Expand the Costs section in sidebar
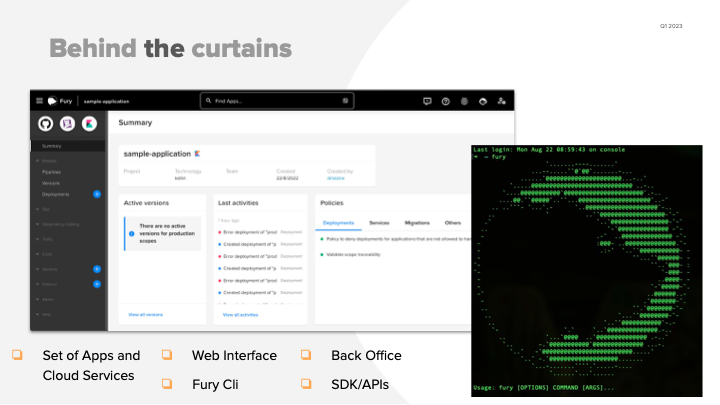Image resolution: width=720 pixels, height=405 pixels. [x=44, y=254]
